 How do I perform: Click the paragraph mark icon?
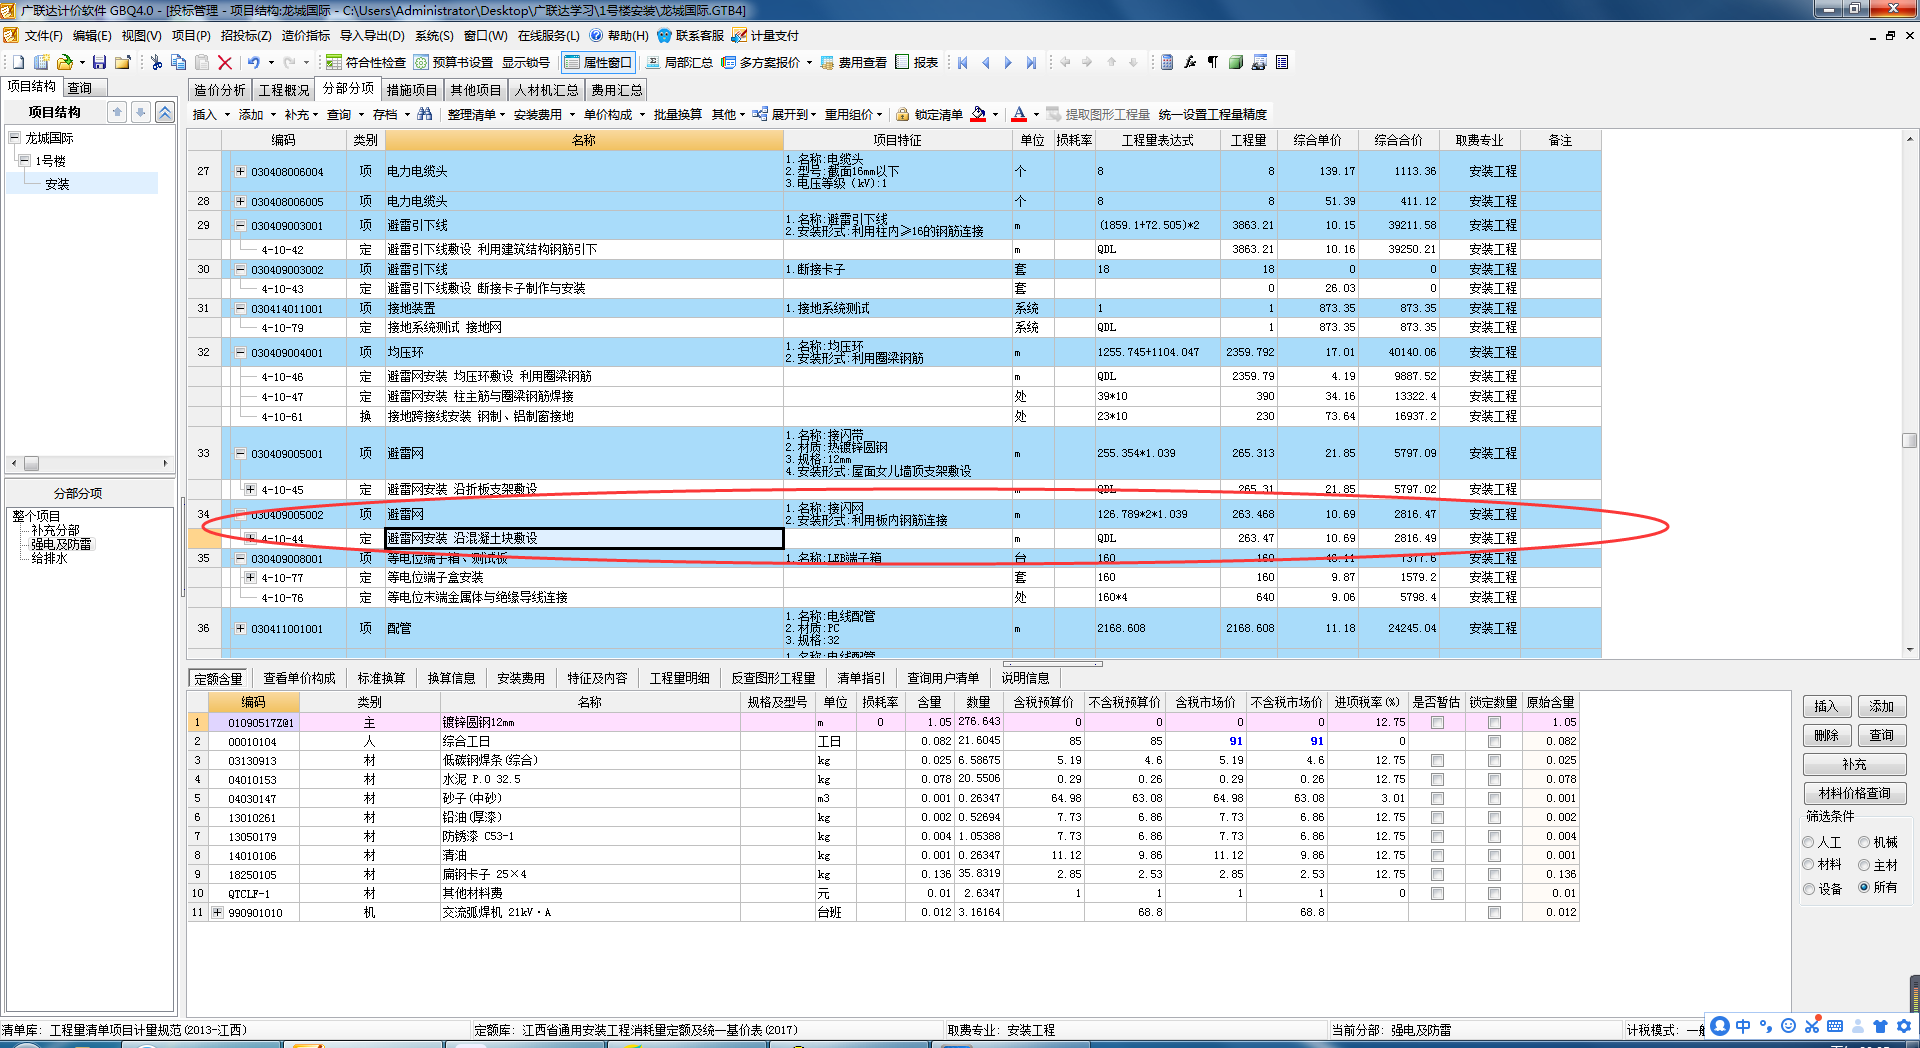click(1213, 62)
